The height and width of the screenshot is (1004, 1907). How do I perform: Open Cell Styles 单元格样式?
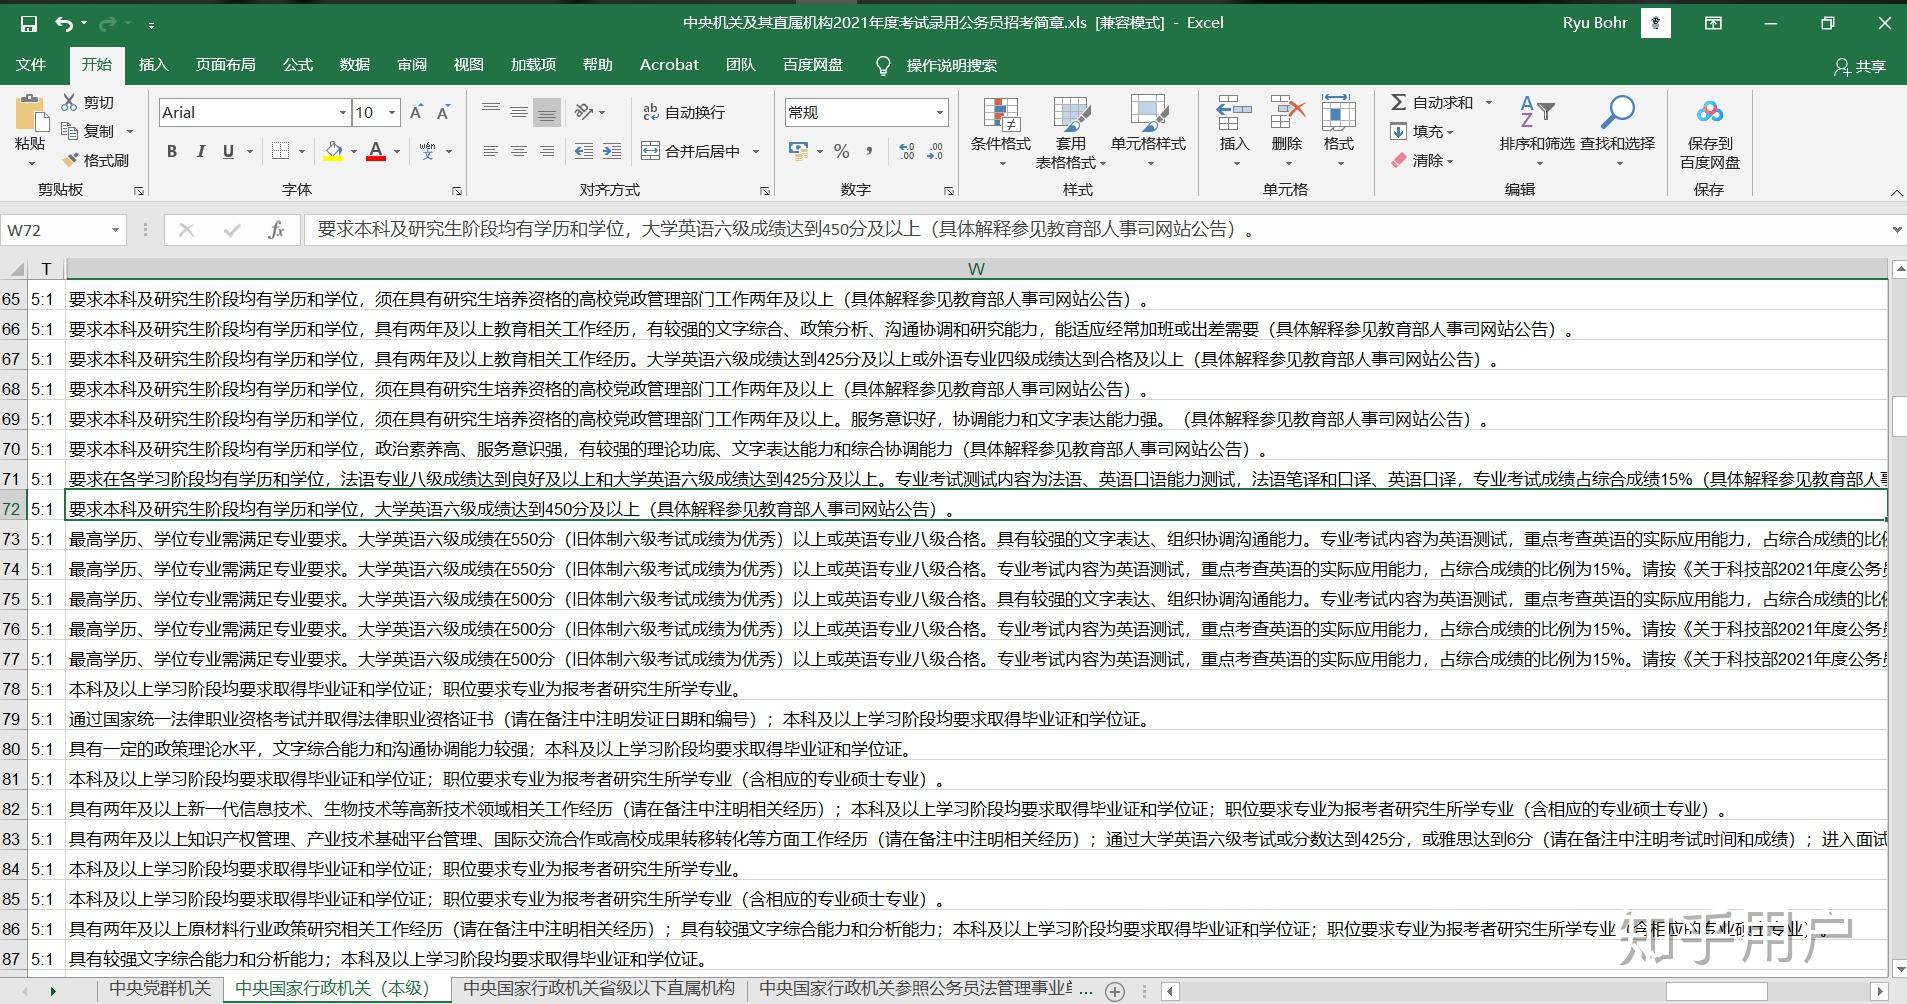1148,131
